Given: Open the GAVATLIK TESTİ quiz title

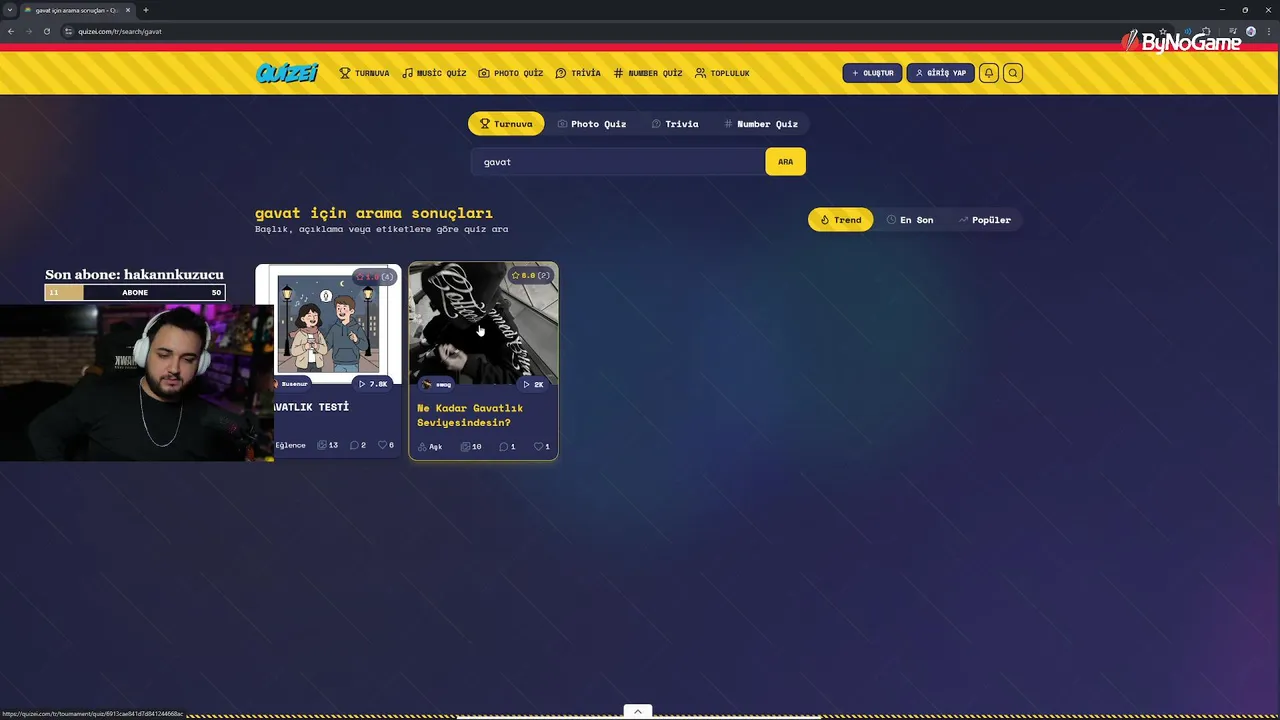Looking at the screenshot, I should pyautogui.click(x=312, y=407).
